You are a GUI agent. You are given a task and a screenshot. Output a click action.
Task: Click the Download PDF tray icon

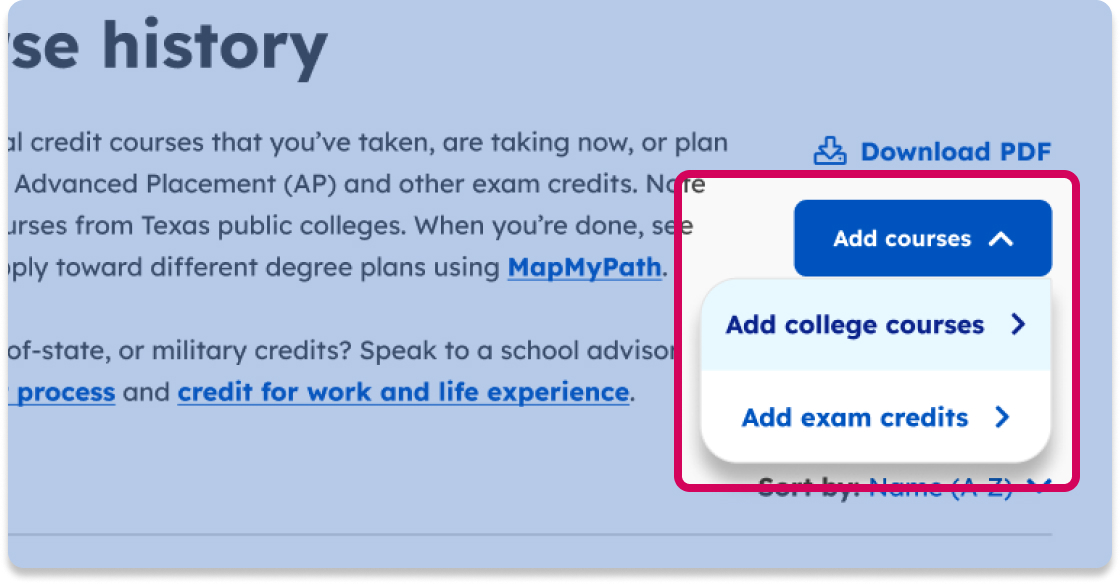[x=829, y=151]
